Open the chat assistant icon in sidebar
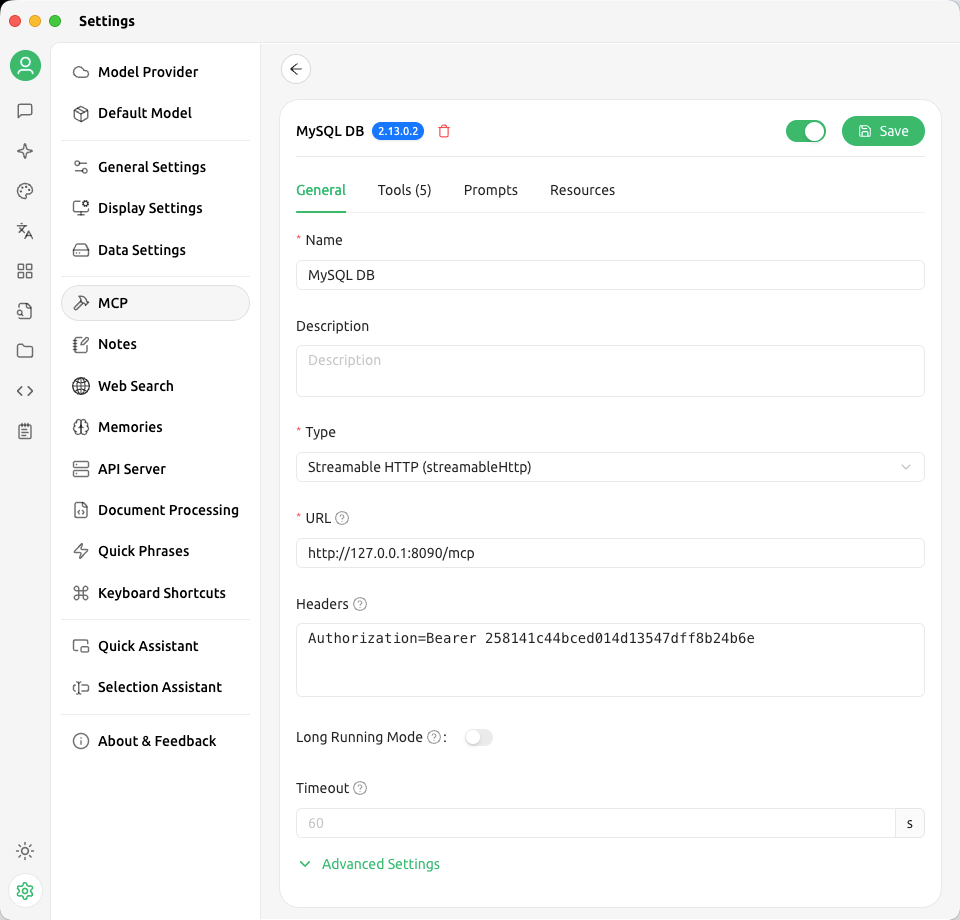 click(25, 111)
